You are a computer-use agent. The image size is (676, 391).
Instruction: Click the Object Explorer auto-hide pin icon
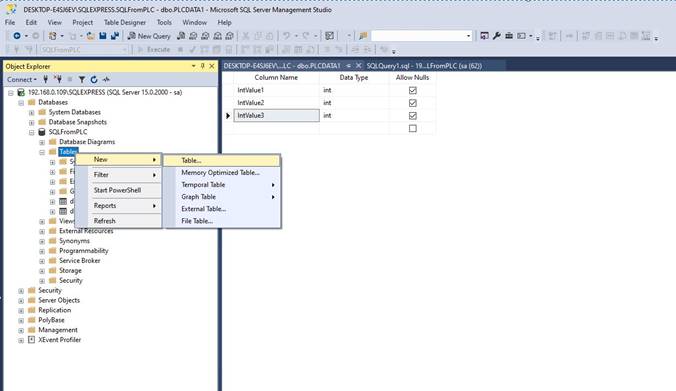203,66
